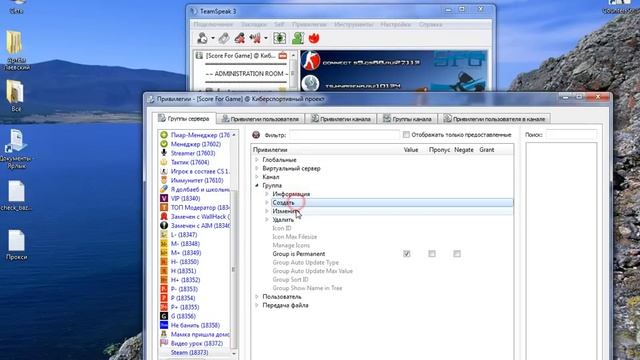This screenshot has height=360, width=640.
Task: Open Привилегии menu in TeamSpeak
Action: (x=309, y=24)
